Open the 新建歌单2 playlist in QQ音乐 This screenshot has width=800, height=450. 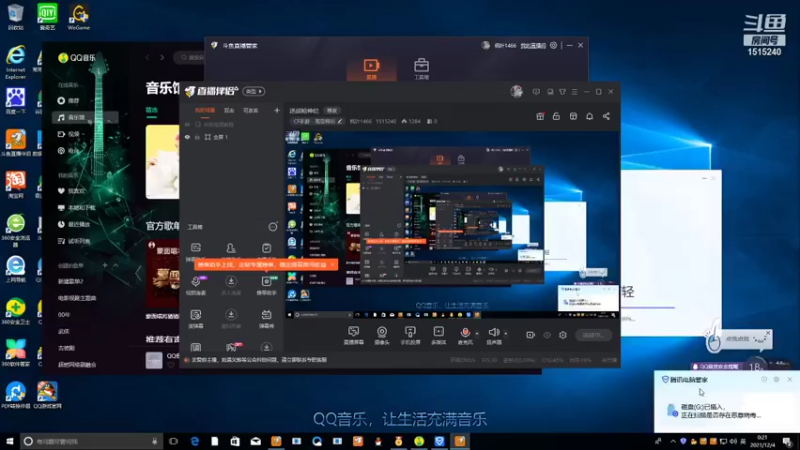(71, 281)
